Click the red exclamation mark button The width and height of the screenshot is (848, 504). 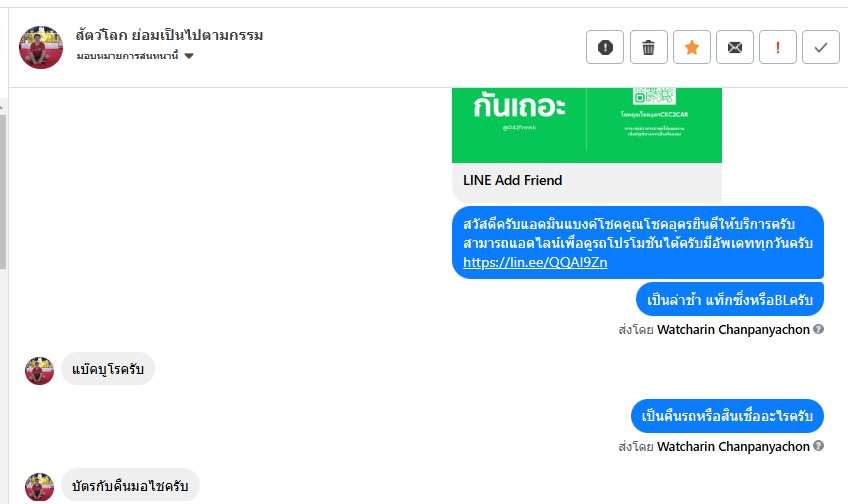coord(778,47)
